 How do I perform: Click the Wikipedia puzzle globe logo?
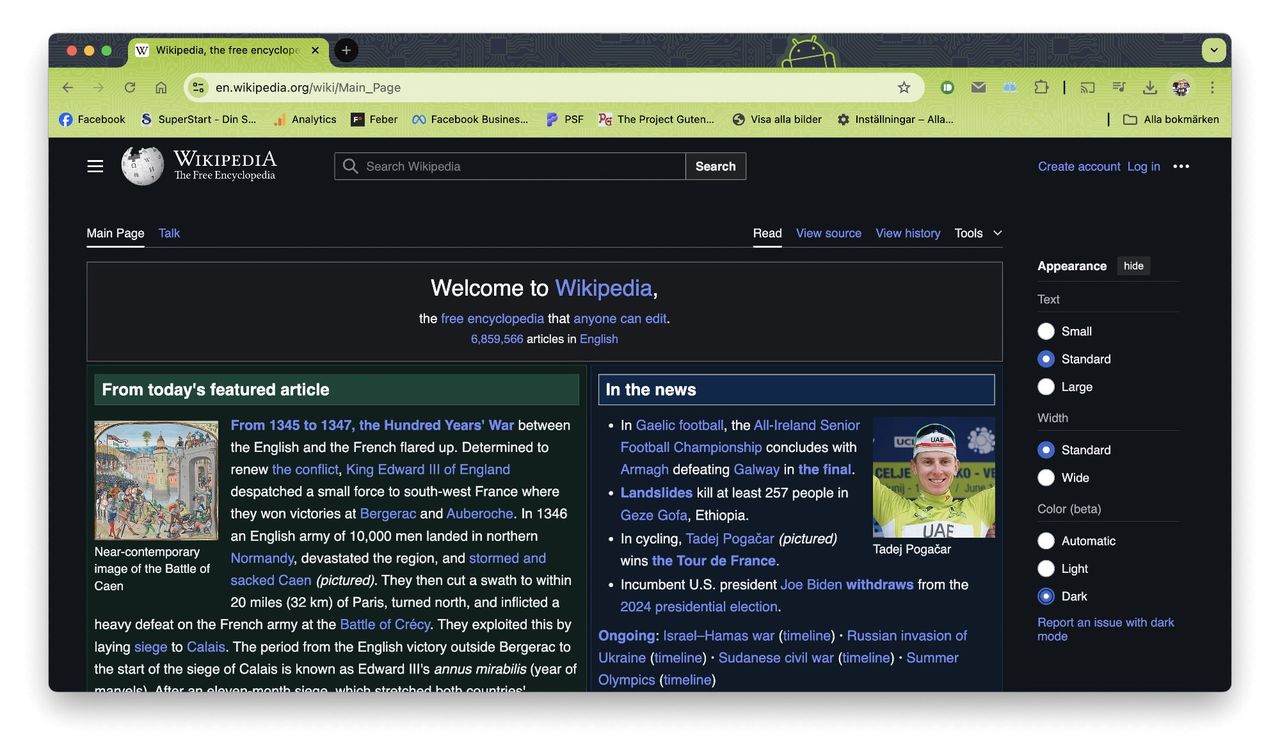tap(141, 165)
